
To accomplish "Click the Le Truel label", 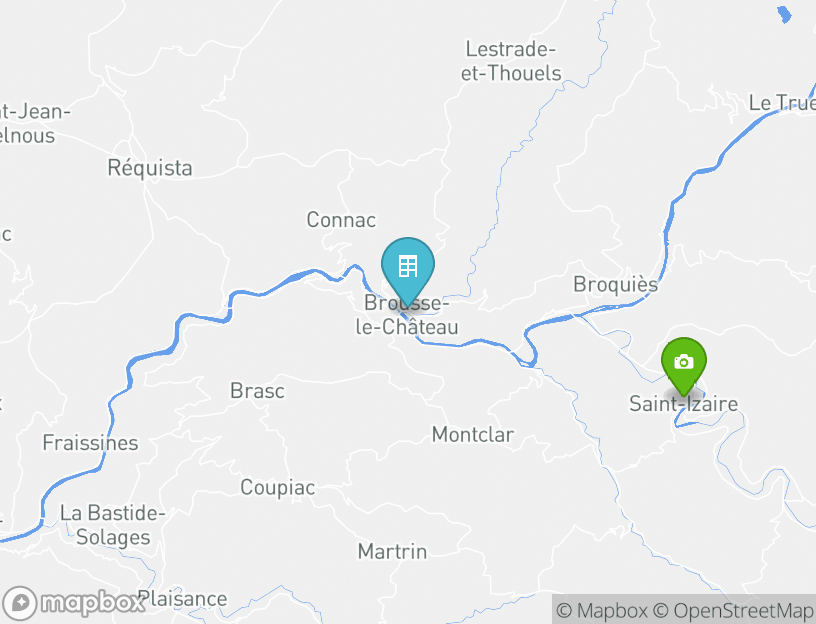I will pyautogui.click(x=782, y=103).
